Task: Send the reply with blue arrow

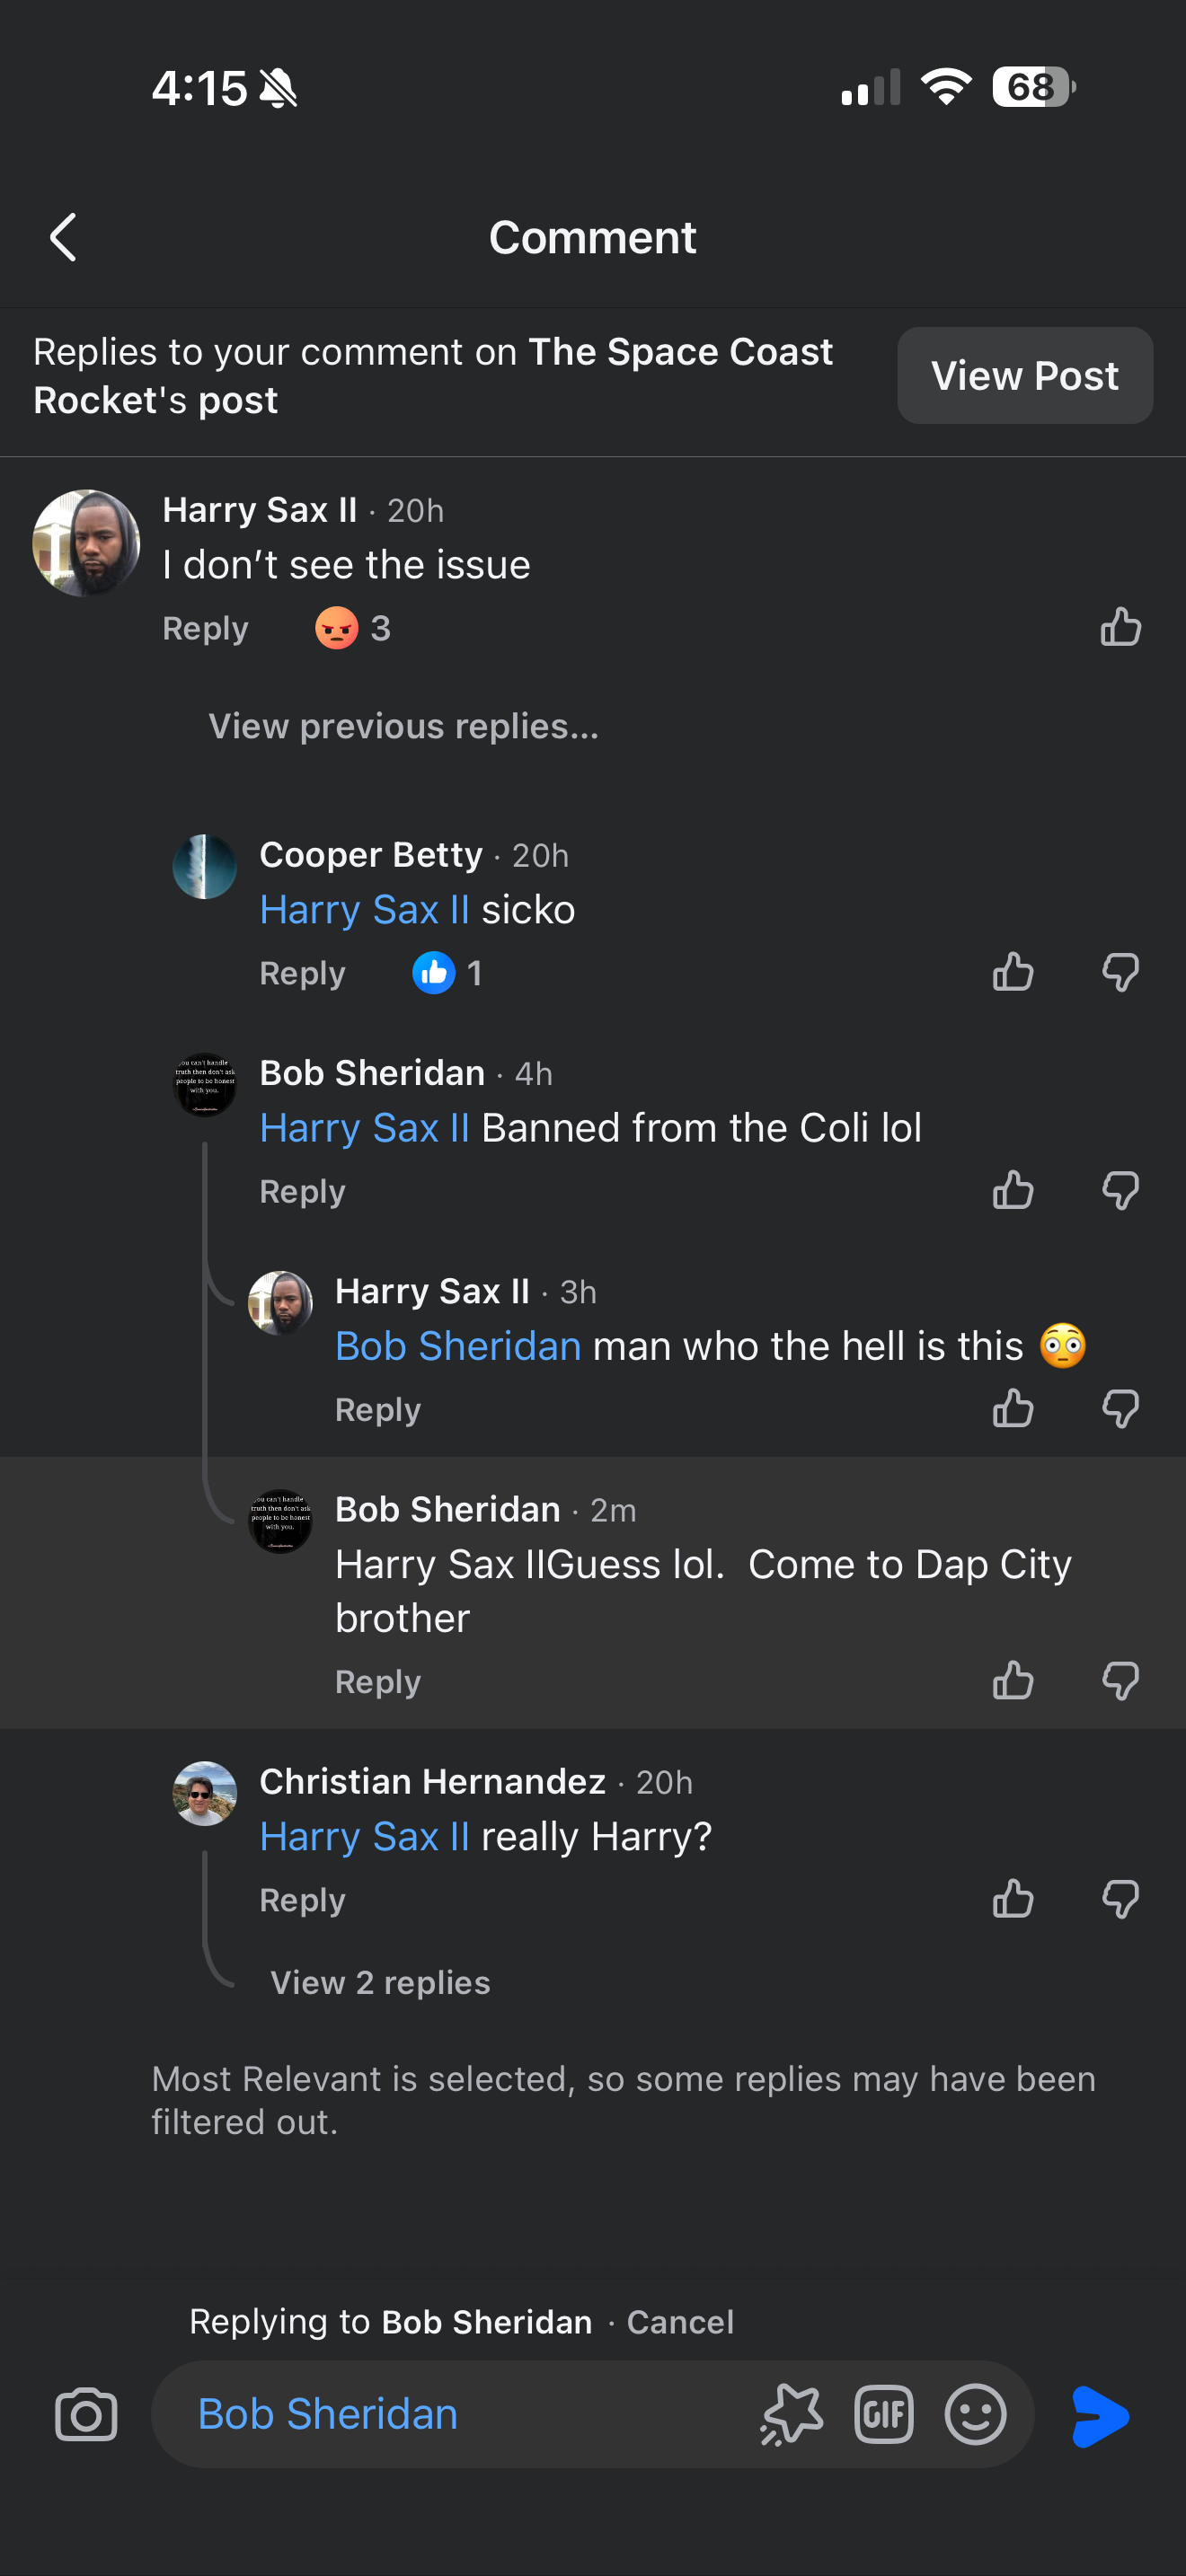Action: 1100,2416
